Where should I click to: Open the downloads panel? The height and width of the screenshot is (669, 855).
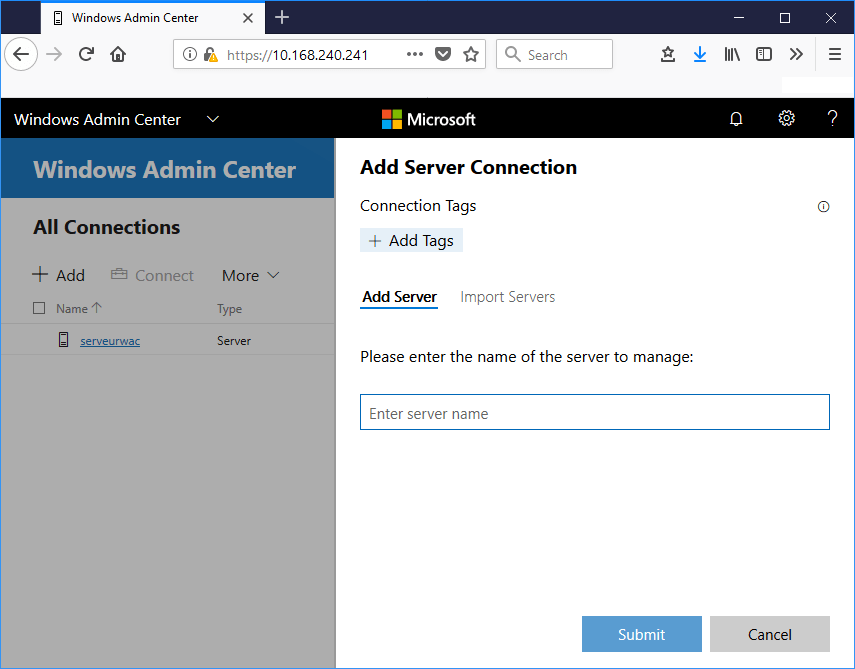[x=700, y=54]
